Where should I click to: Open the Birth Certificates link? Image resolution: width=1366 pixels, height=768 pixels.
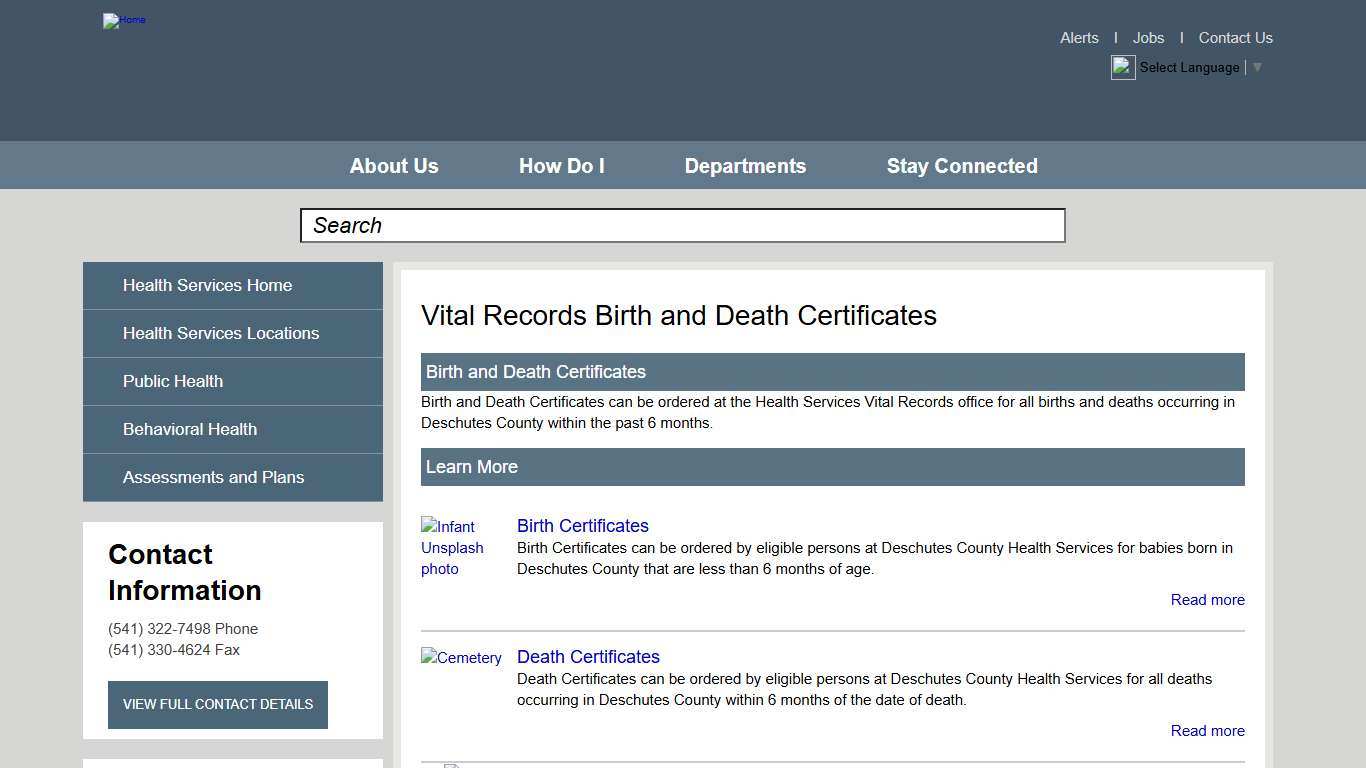(583, 525)
